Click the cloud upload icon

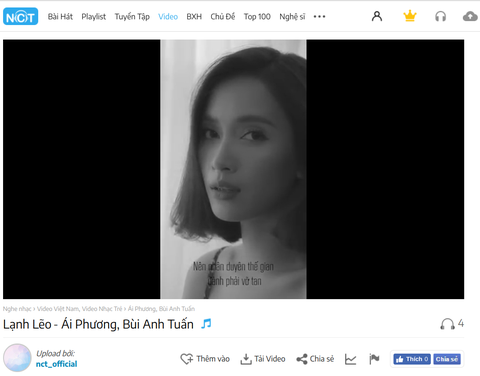[x=471, y=16]
